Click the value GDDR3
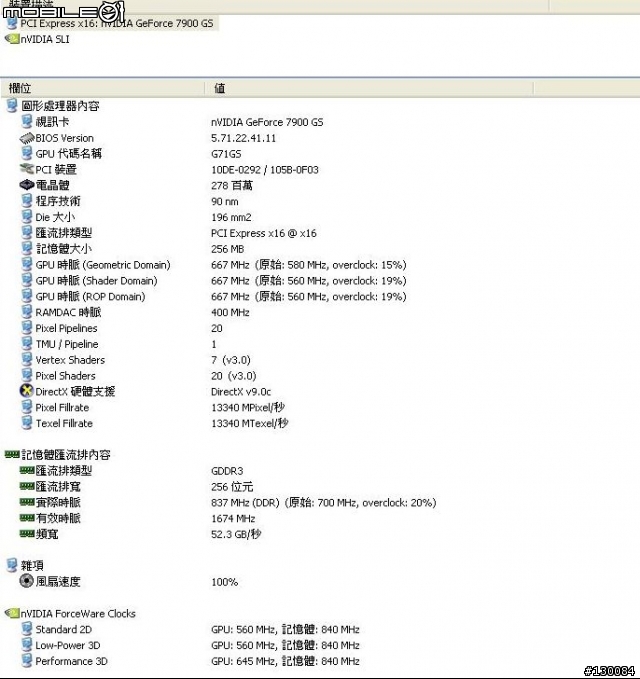The width and height of the screenshot is (640, 679). point(227,471)
